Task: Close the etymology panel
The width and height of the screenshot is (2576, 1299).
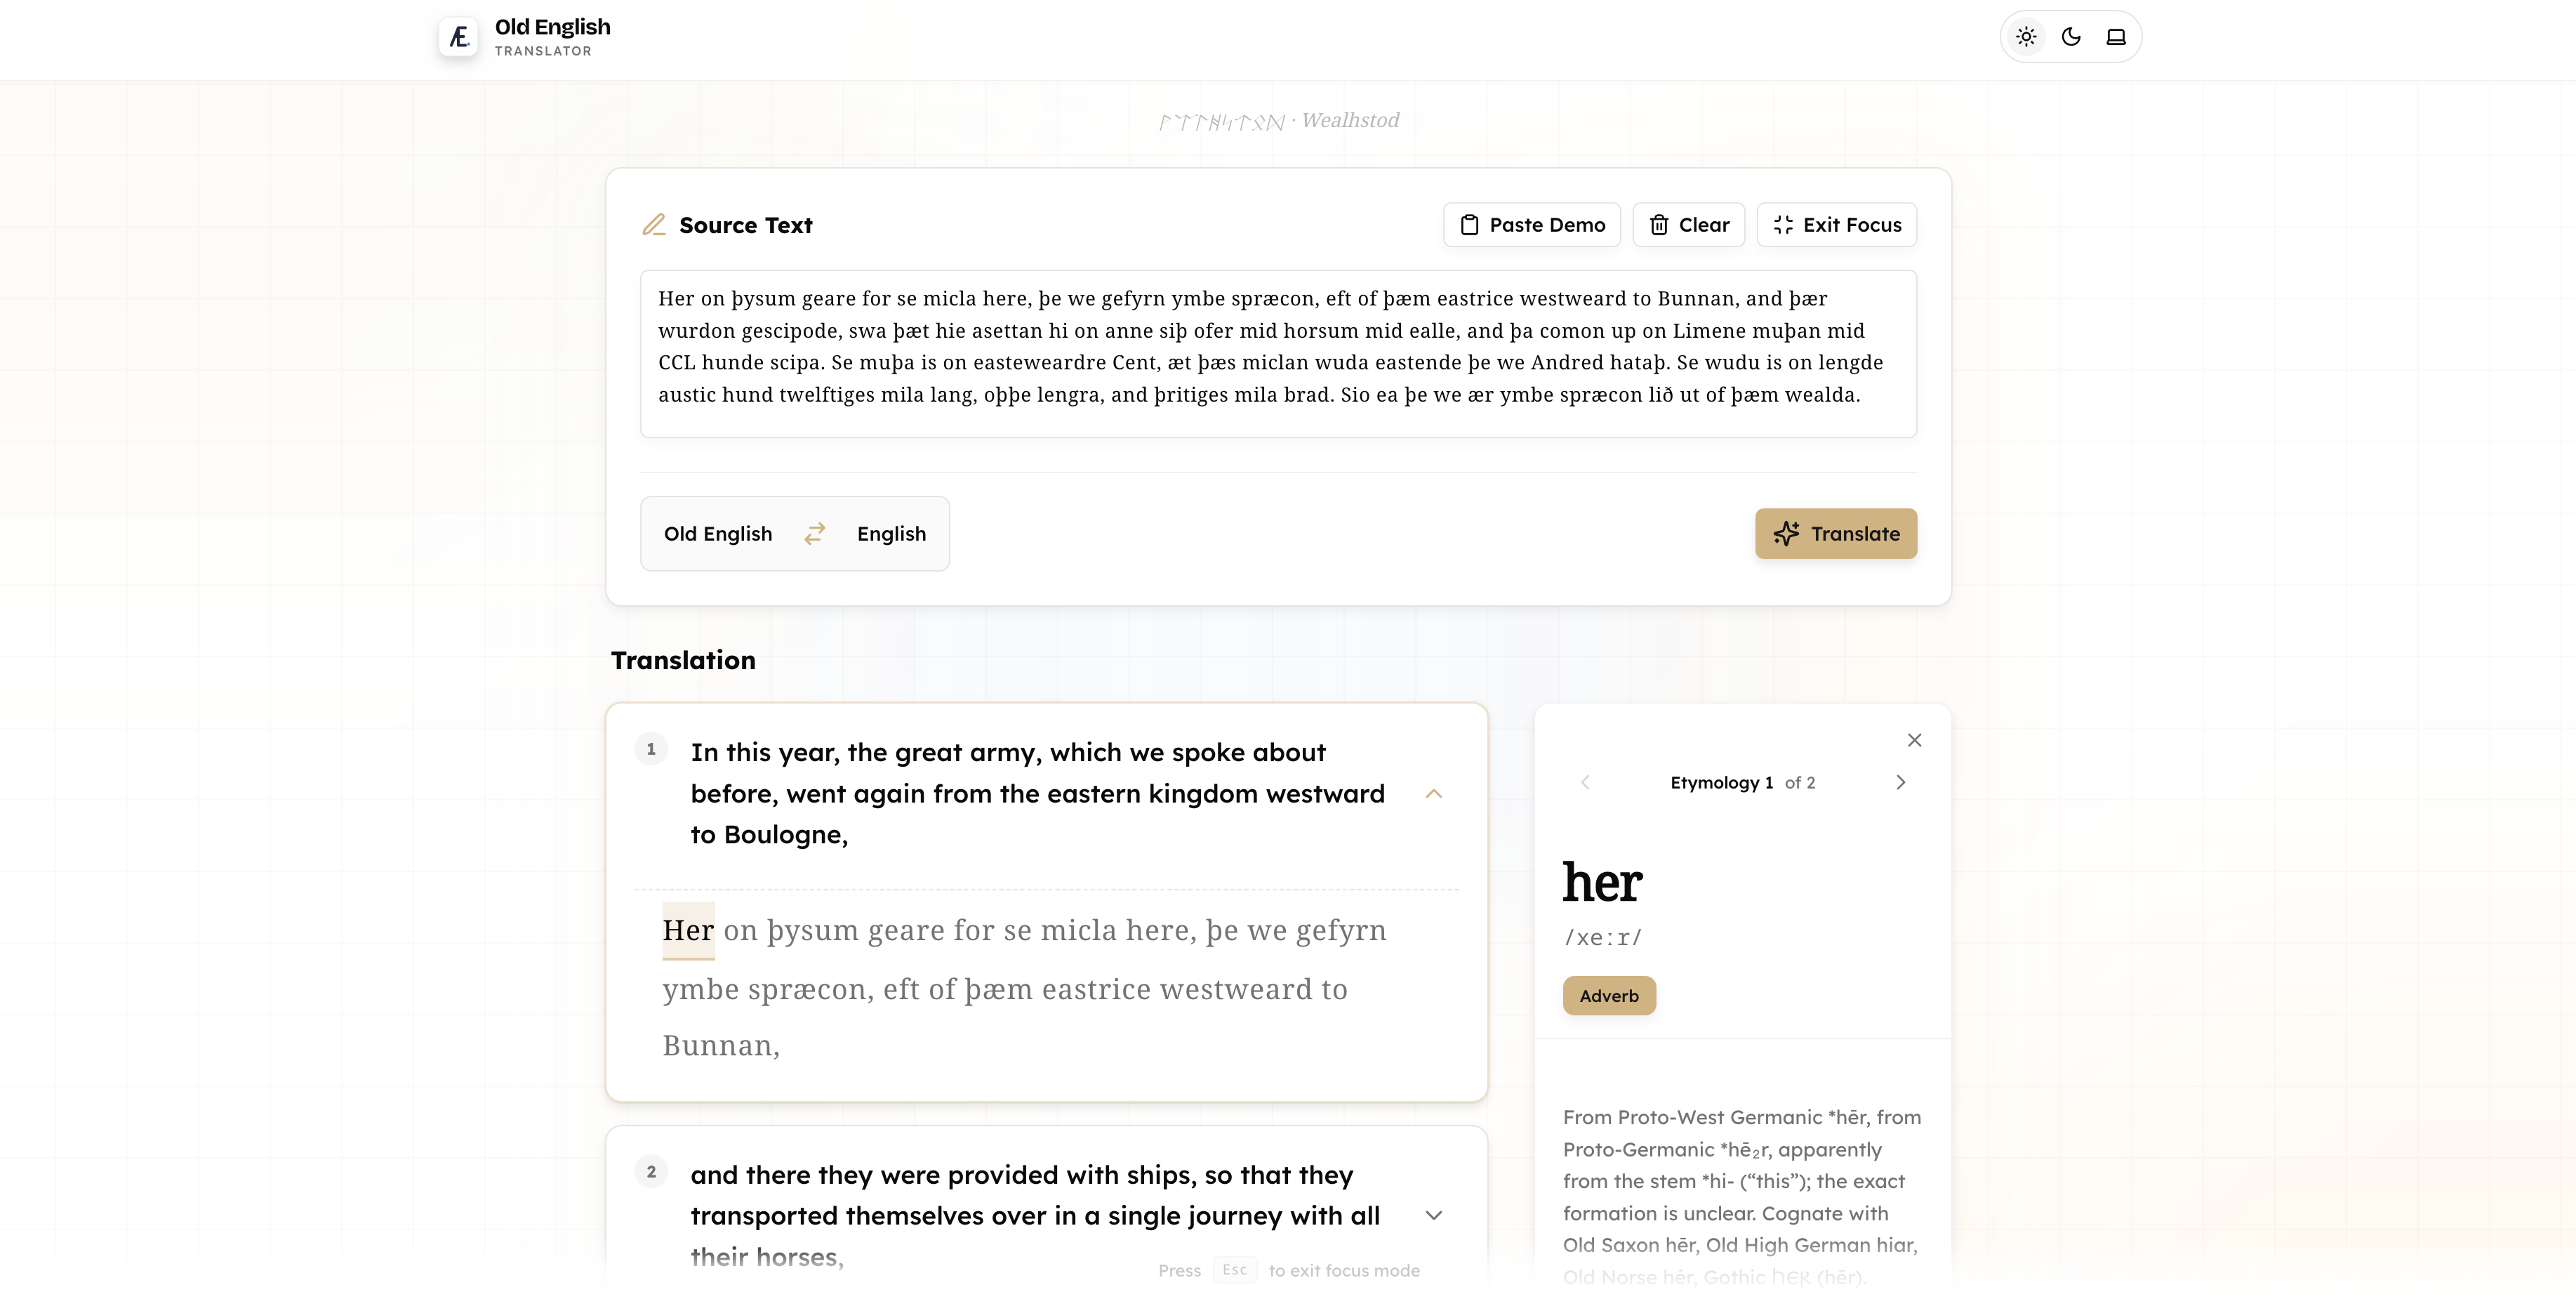Action: 1915,740
